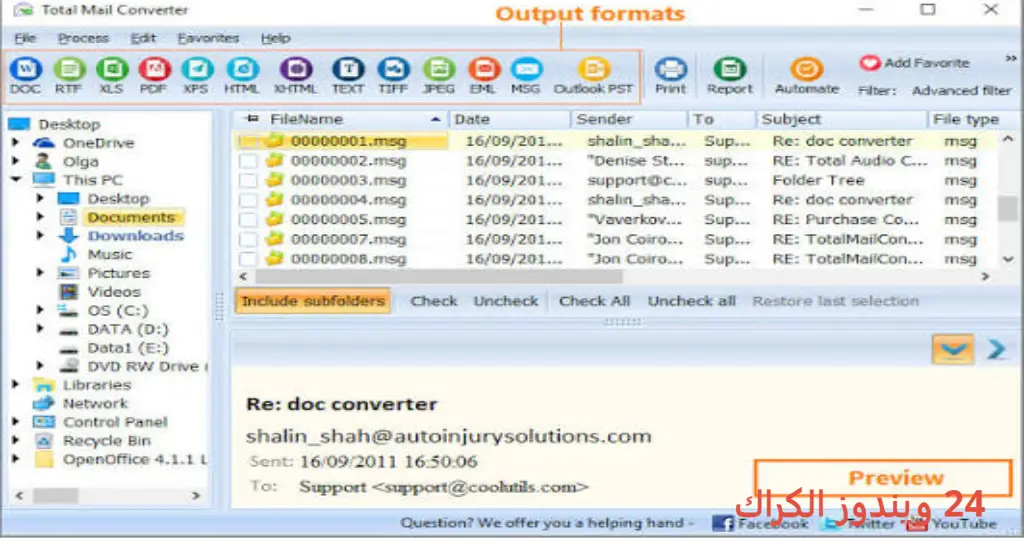1024x538 pixels.
Task: Convert to TIFF format
Action: 393,76
